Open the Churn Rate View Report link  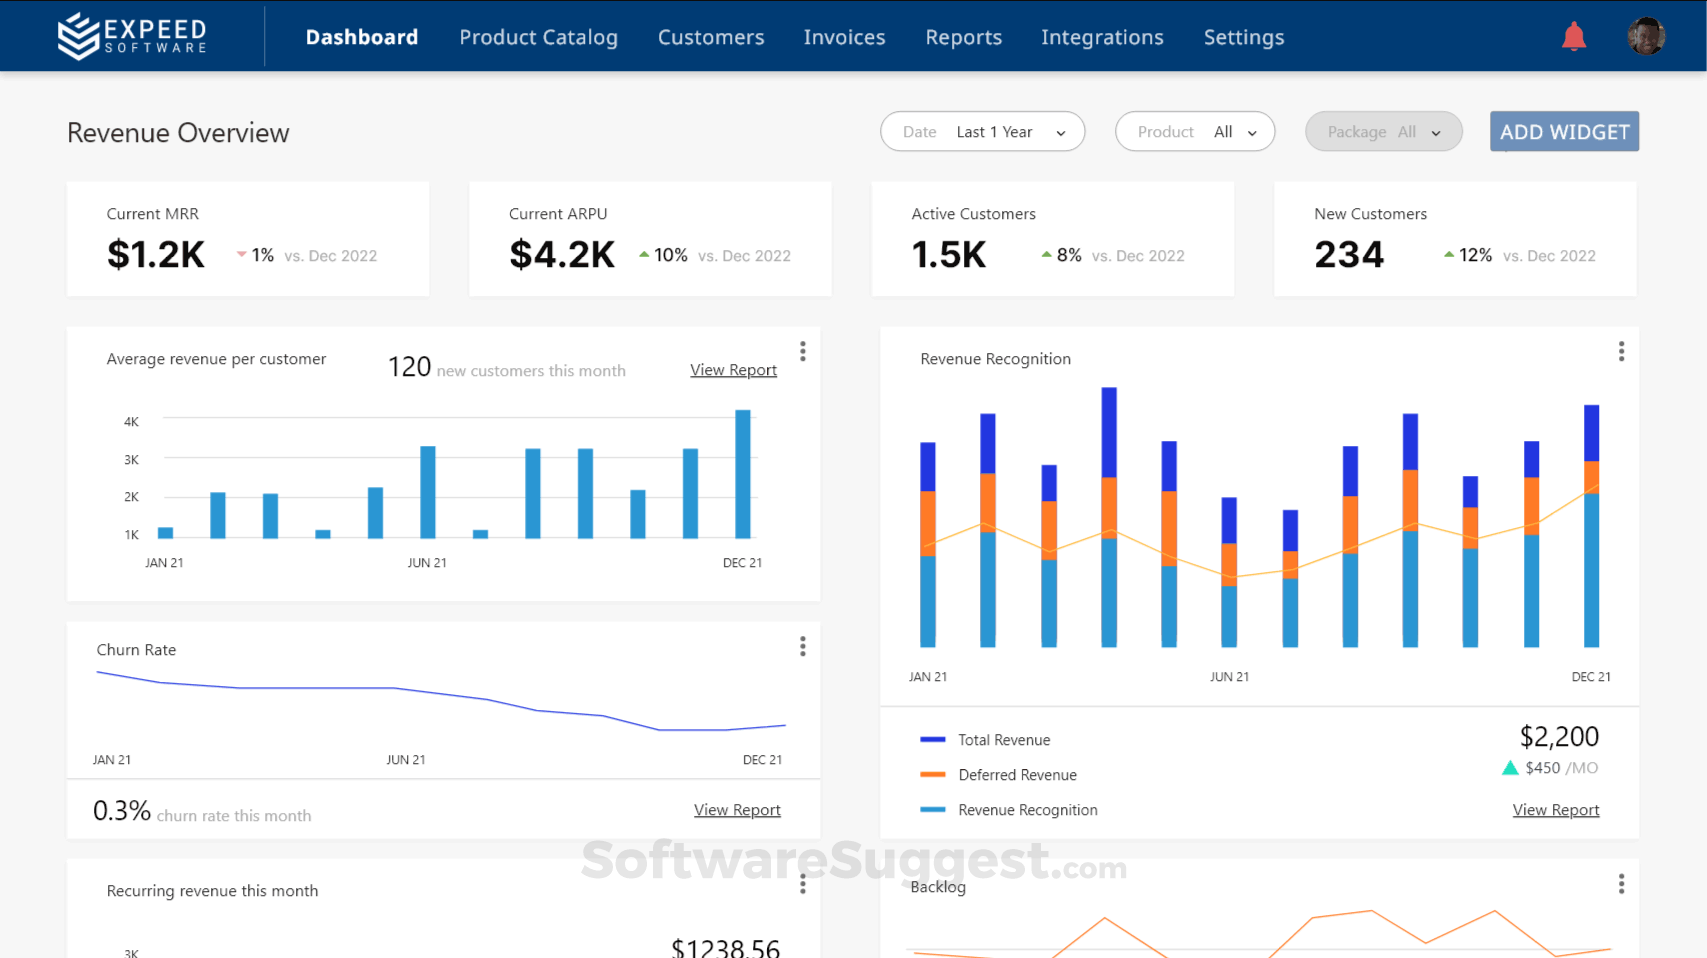tap(737, 809)
